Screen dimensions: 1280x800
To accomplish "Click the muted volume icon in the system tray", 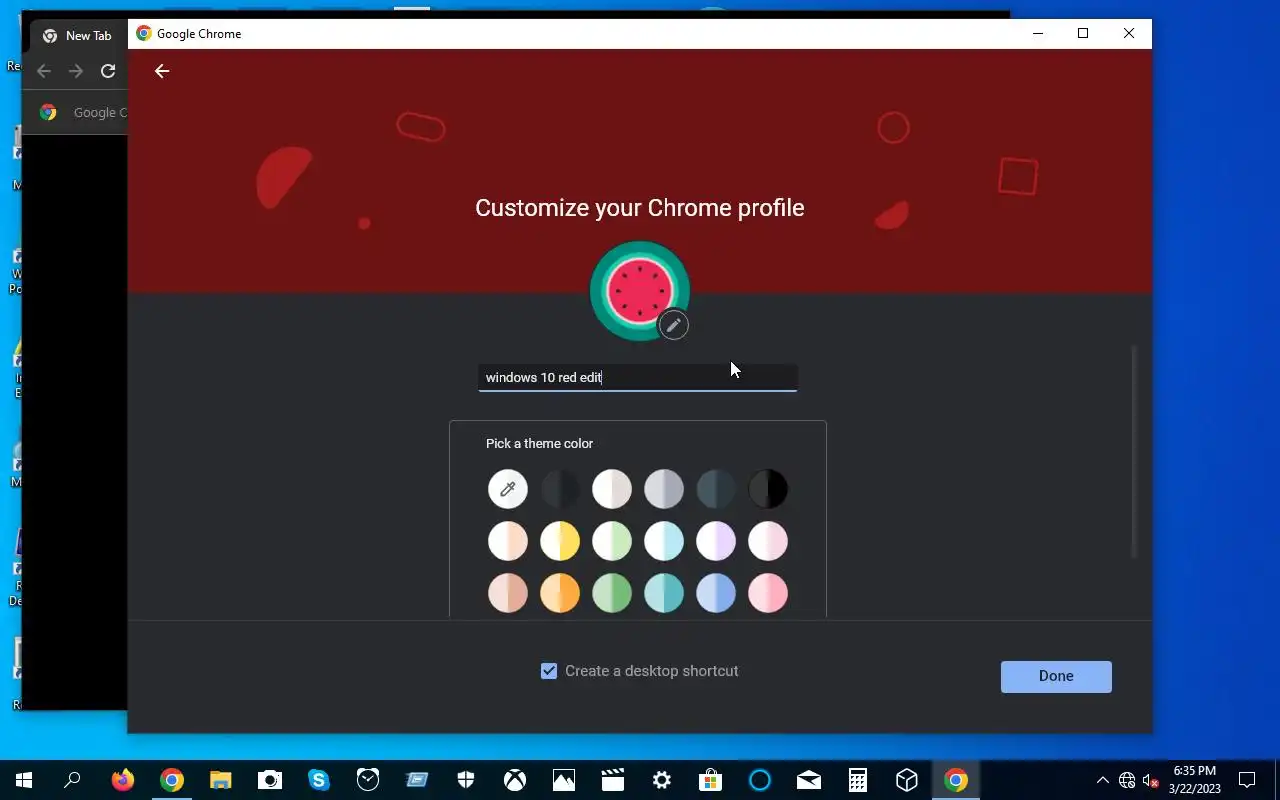I will click(x=1151, y=780).
